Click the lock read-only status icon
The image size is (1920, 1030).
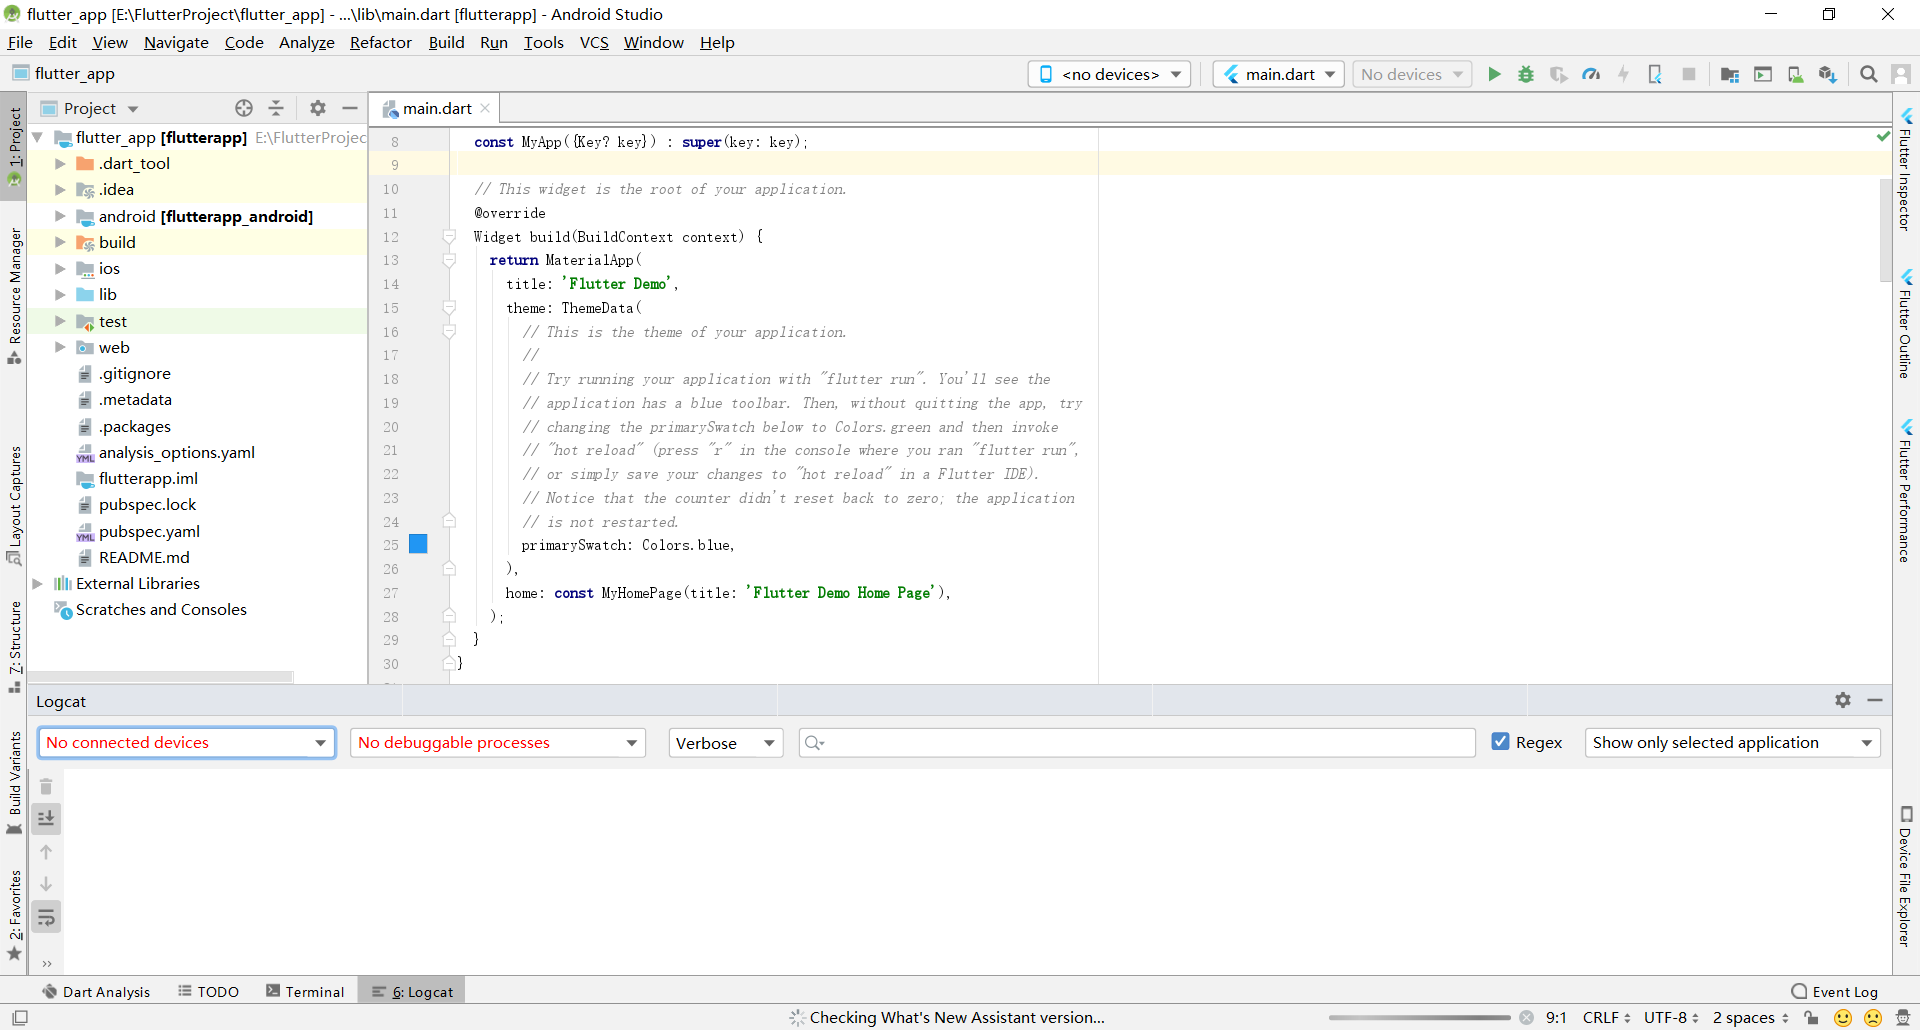click(1811, 1018)
